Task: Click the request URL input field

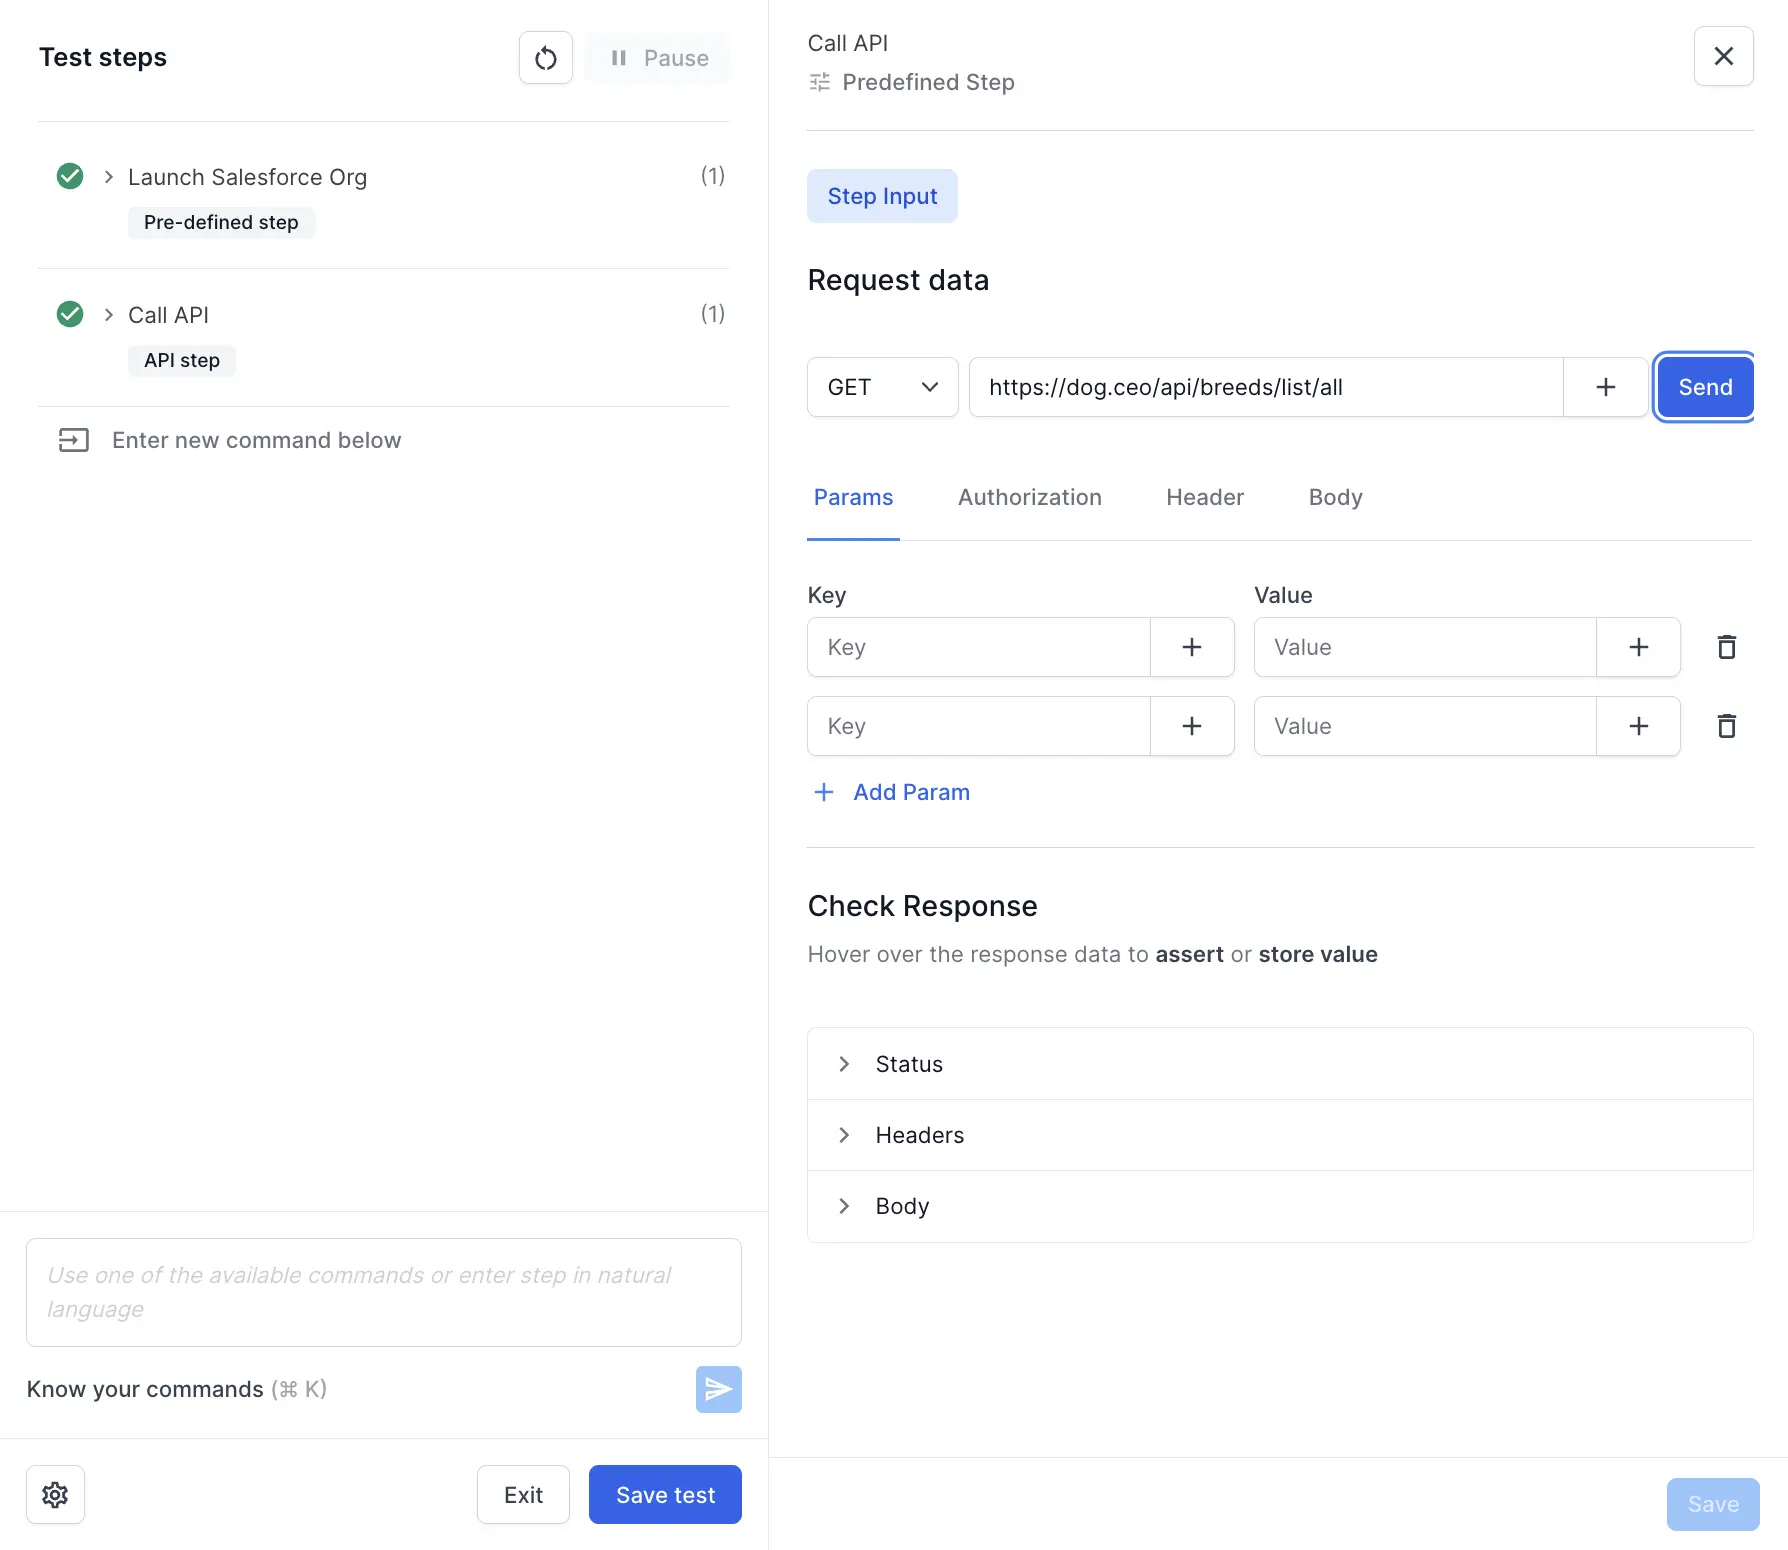Action: point(1264,387)
